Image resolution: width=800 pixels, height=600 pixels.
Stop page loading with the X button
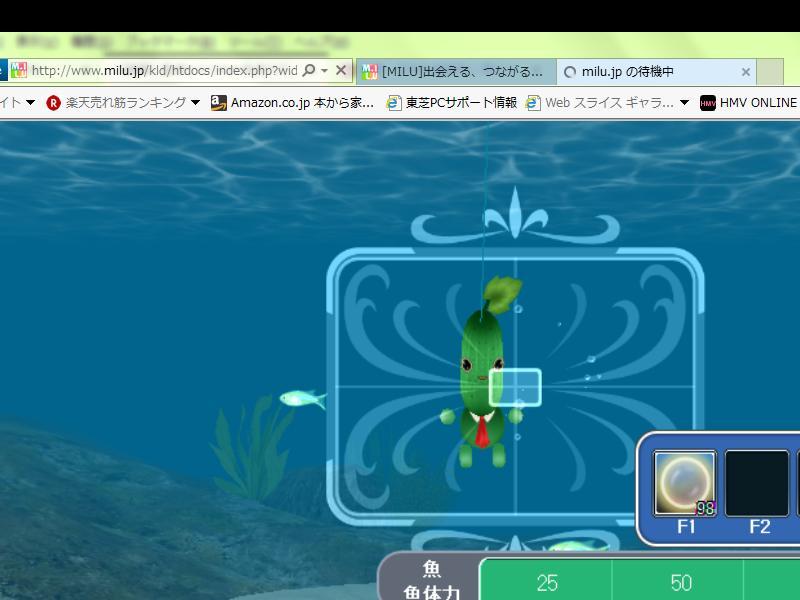point(341,70)
